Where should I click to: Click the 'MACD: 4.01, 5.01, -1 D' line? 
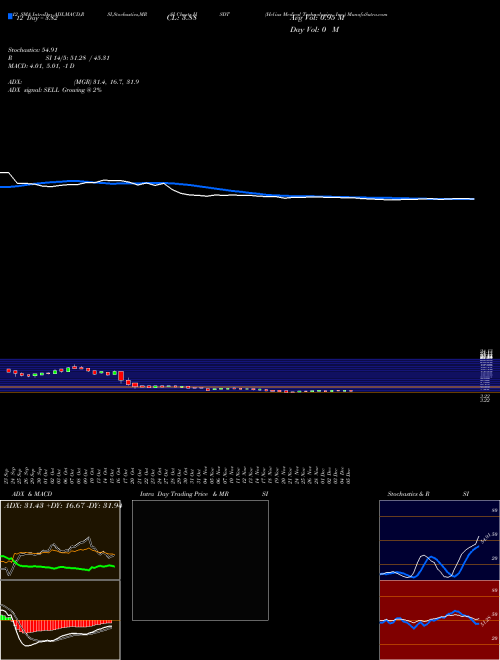click(x=41, y=66)
